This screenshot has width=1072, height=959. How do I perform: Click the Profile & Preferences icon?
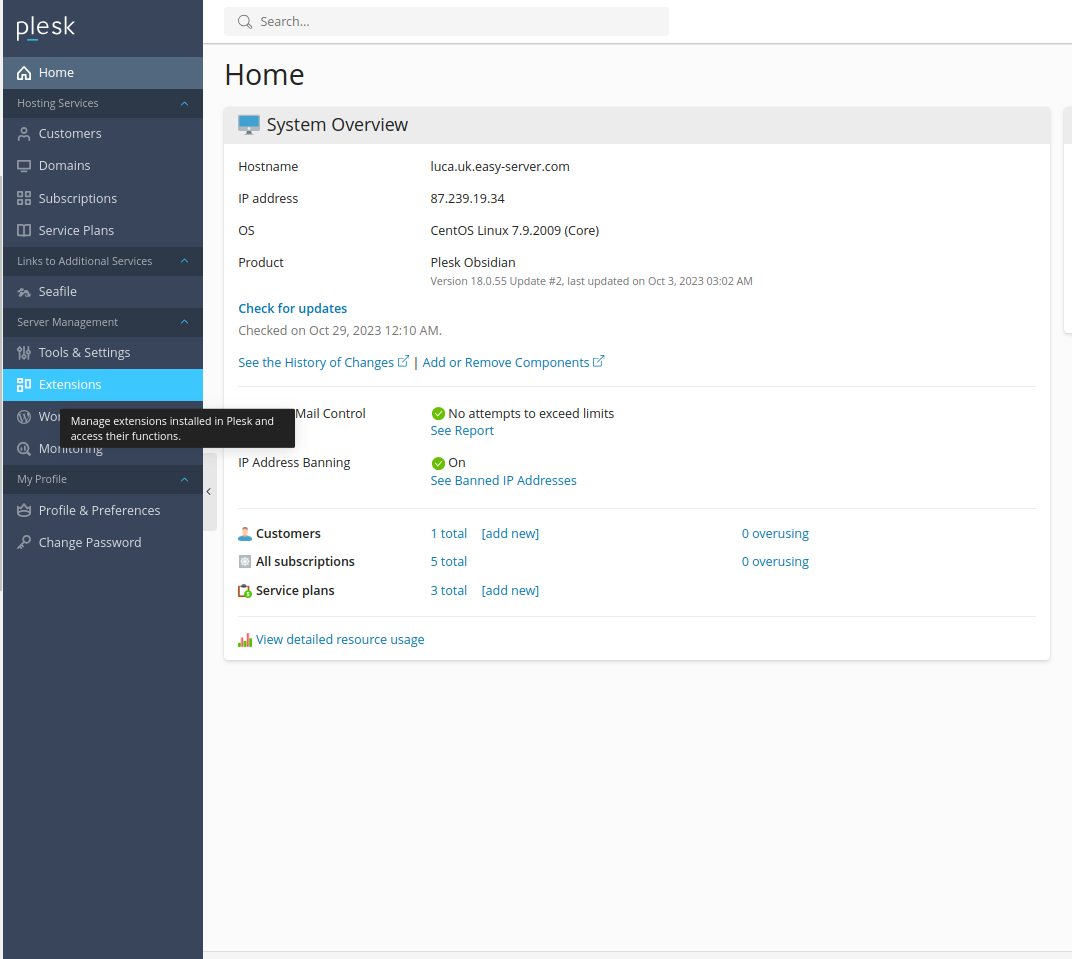pyautogui.click(x=24, y=511)
